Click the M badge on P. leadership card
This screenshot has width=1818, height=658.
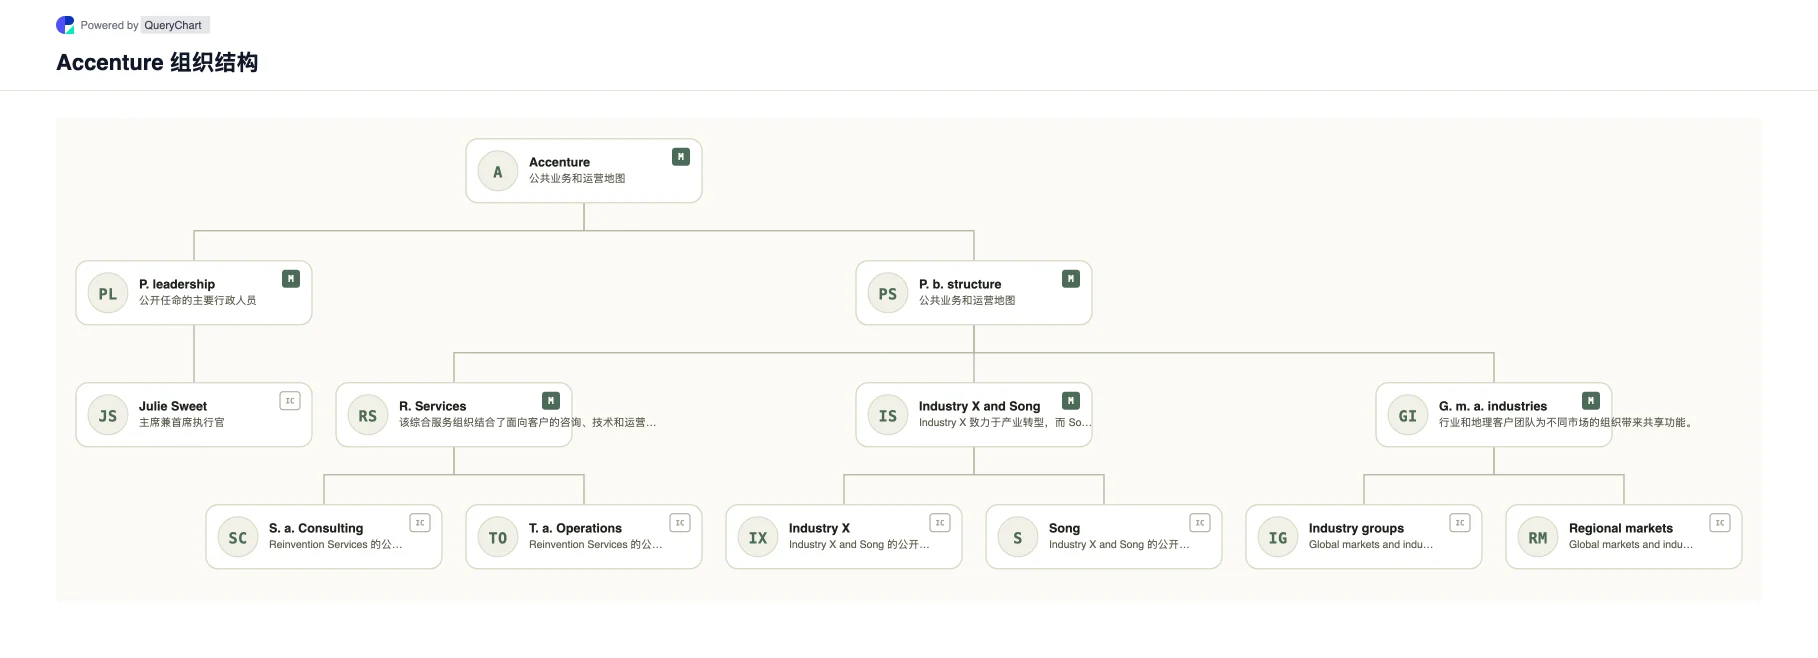291,279
